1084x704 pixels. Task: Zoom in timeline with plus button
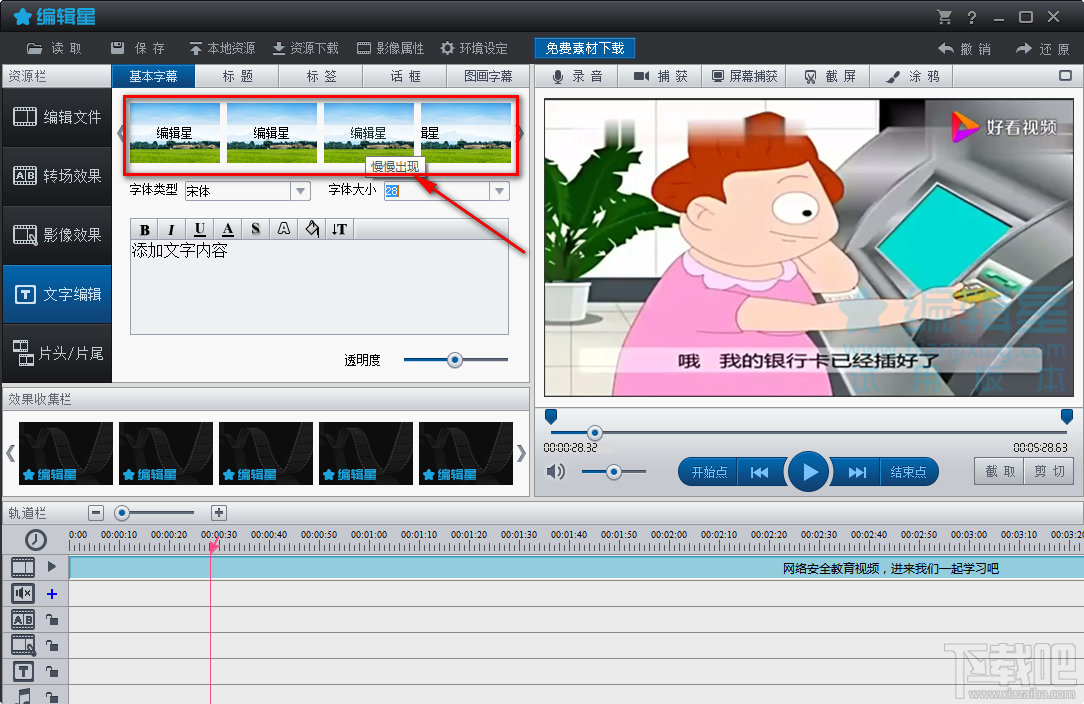(x=219, y=513)
